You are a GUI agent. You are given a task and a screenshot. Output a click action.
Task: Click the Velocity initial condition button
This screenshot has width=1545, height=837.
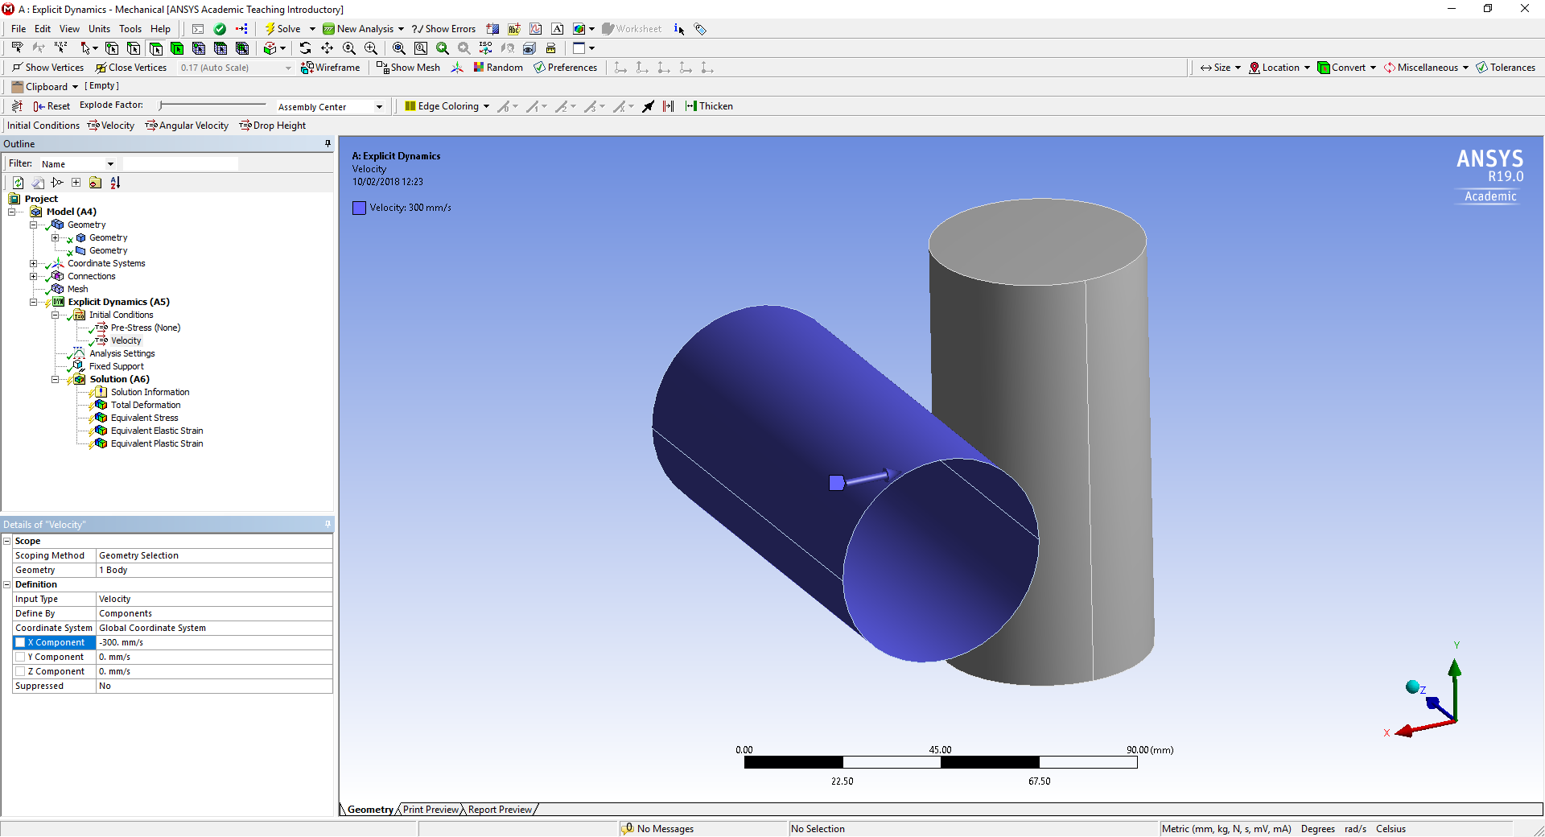(110, 126)
